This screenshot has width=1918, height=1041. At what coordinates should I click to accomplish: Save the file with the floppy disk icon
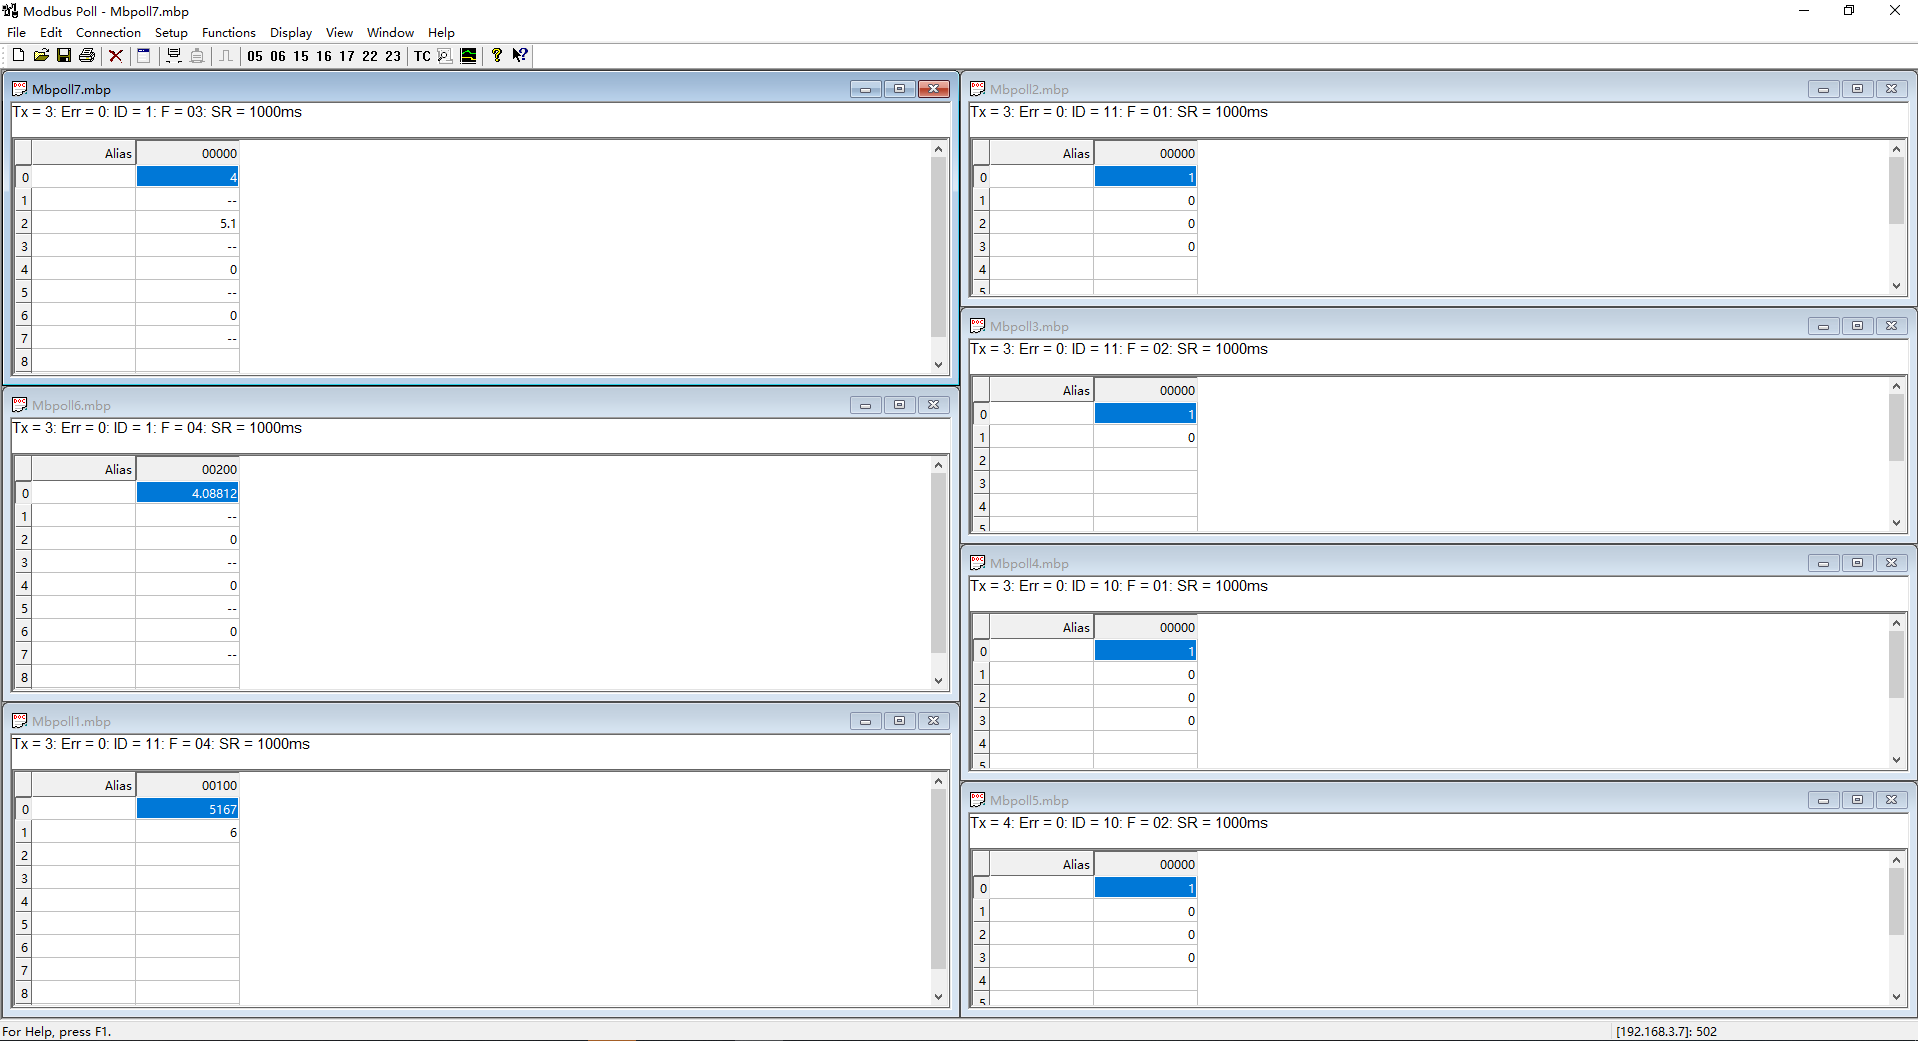(64, 56)
